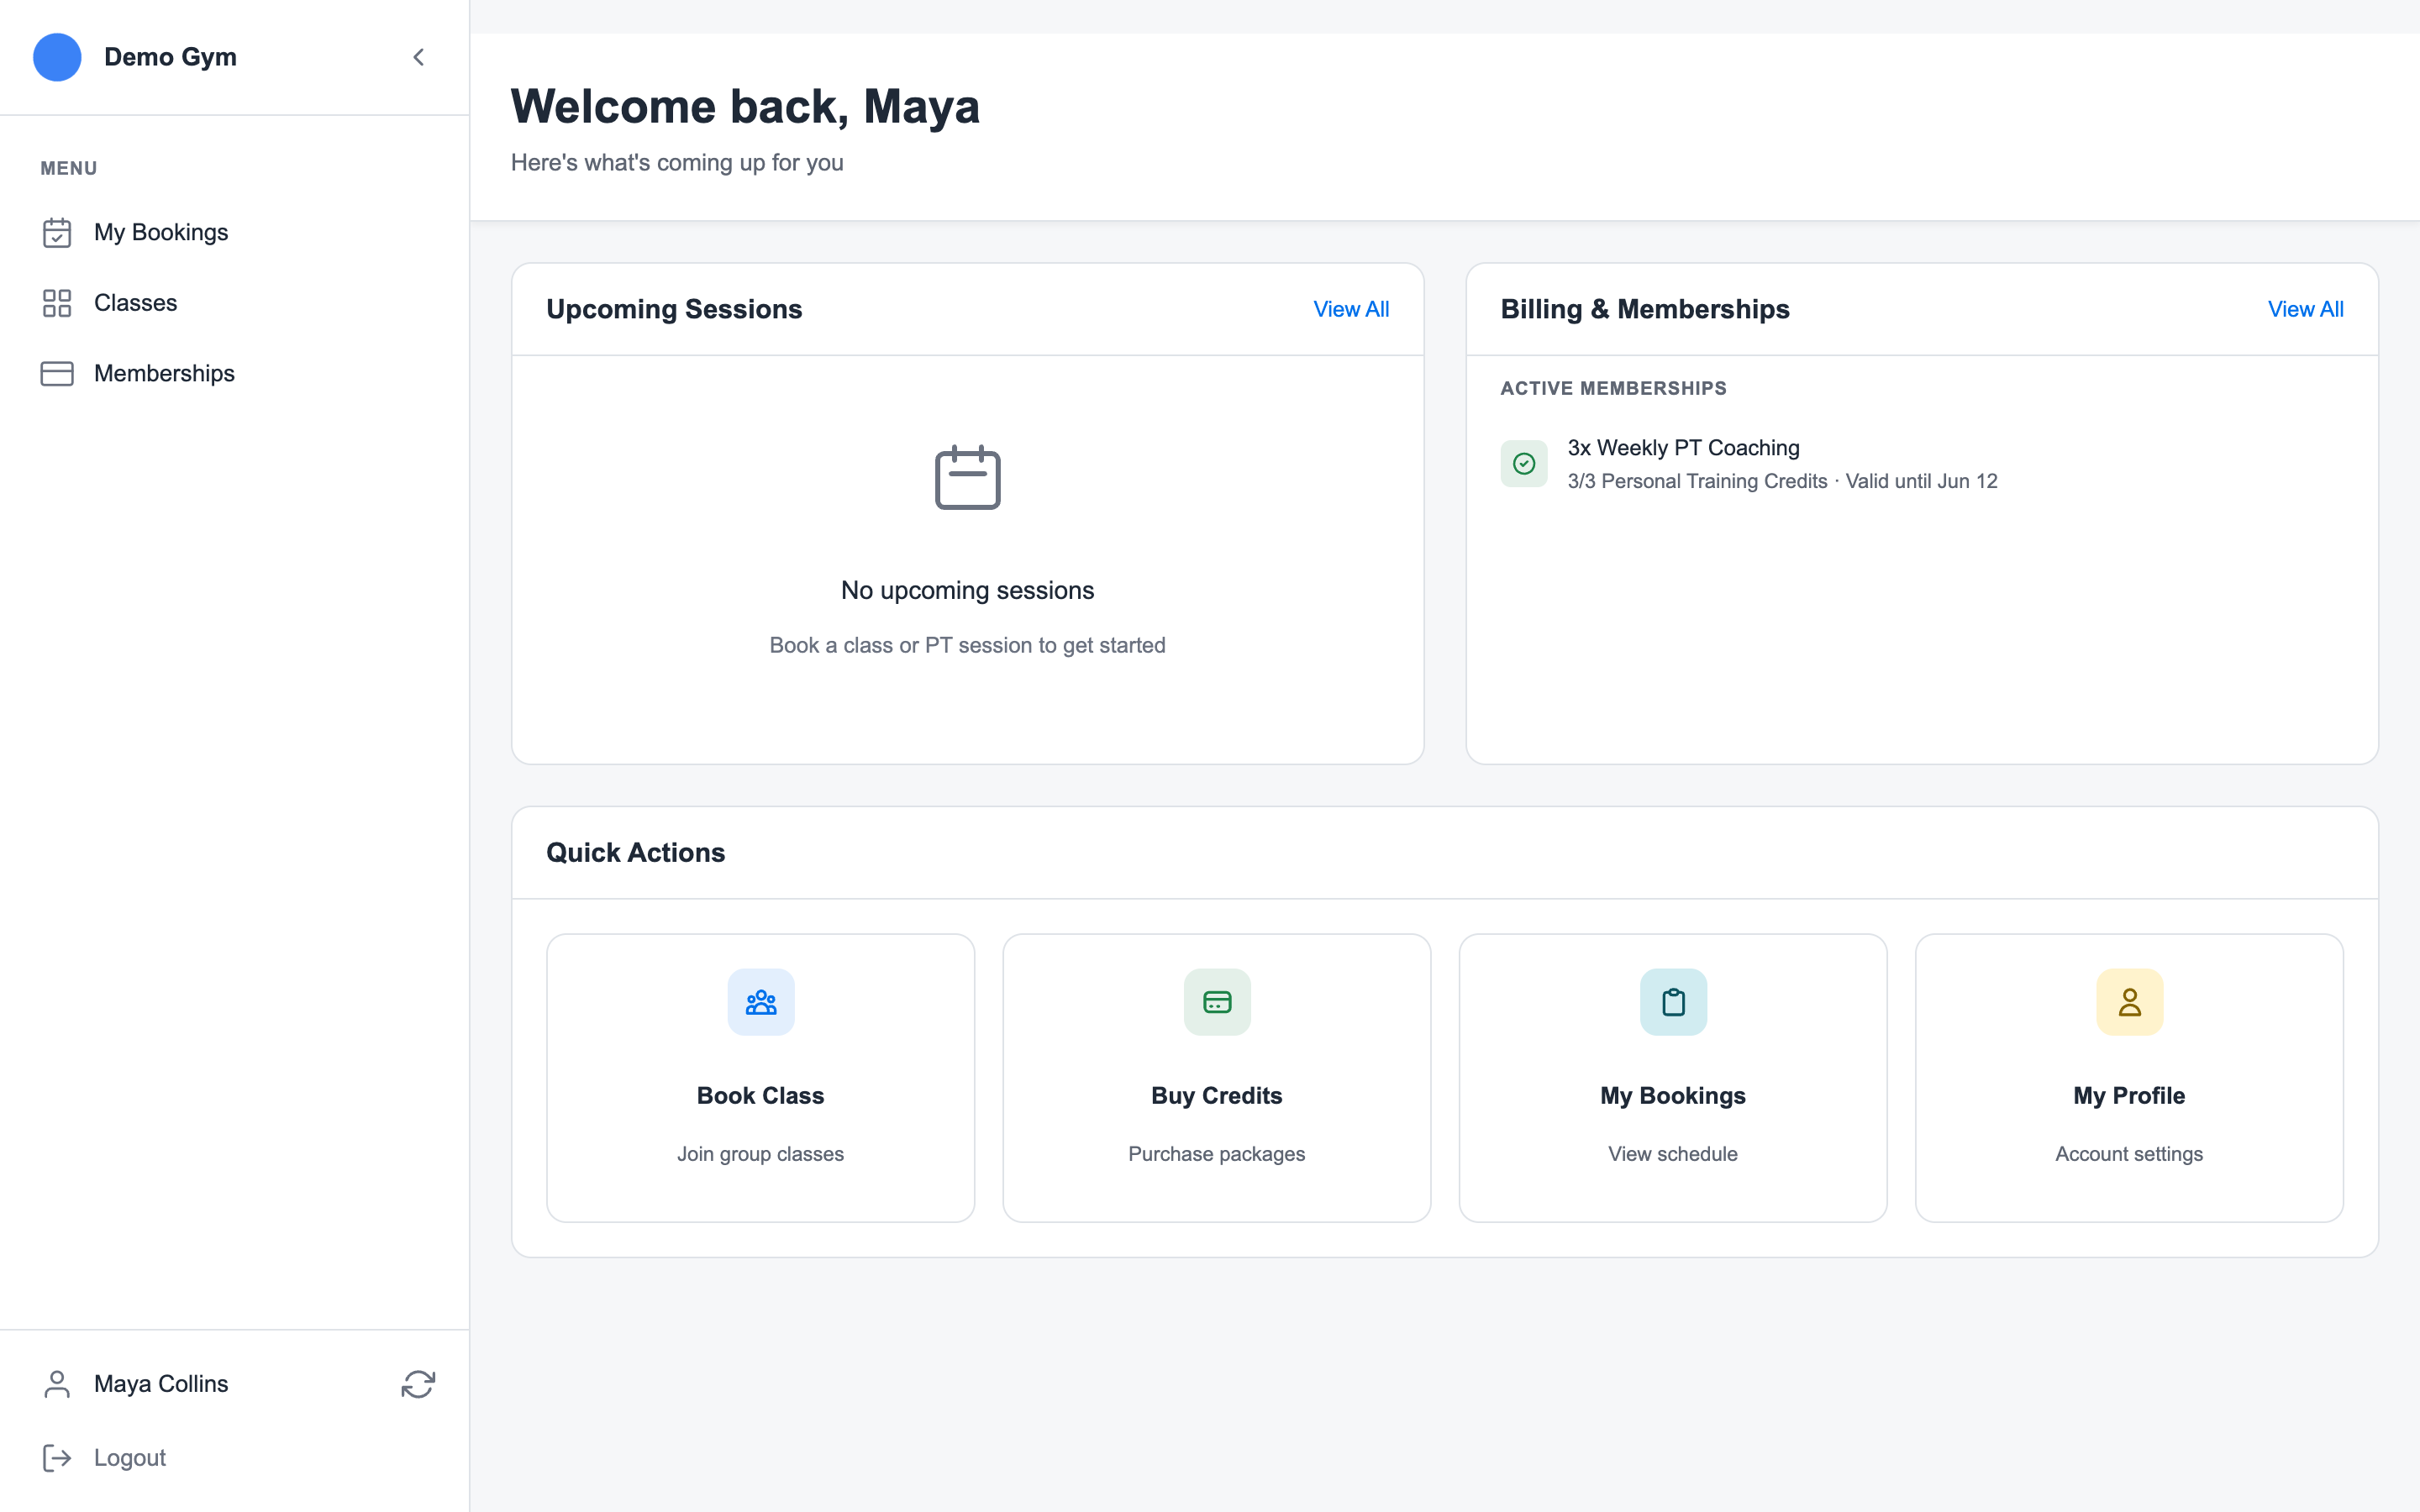Click the Demo Gym blue logo circle
2420x1512 pixels.
point(57,57)
